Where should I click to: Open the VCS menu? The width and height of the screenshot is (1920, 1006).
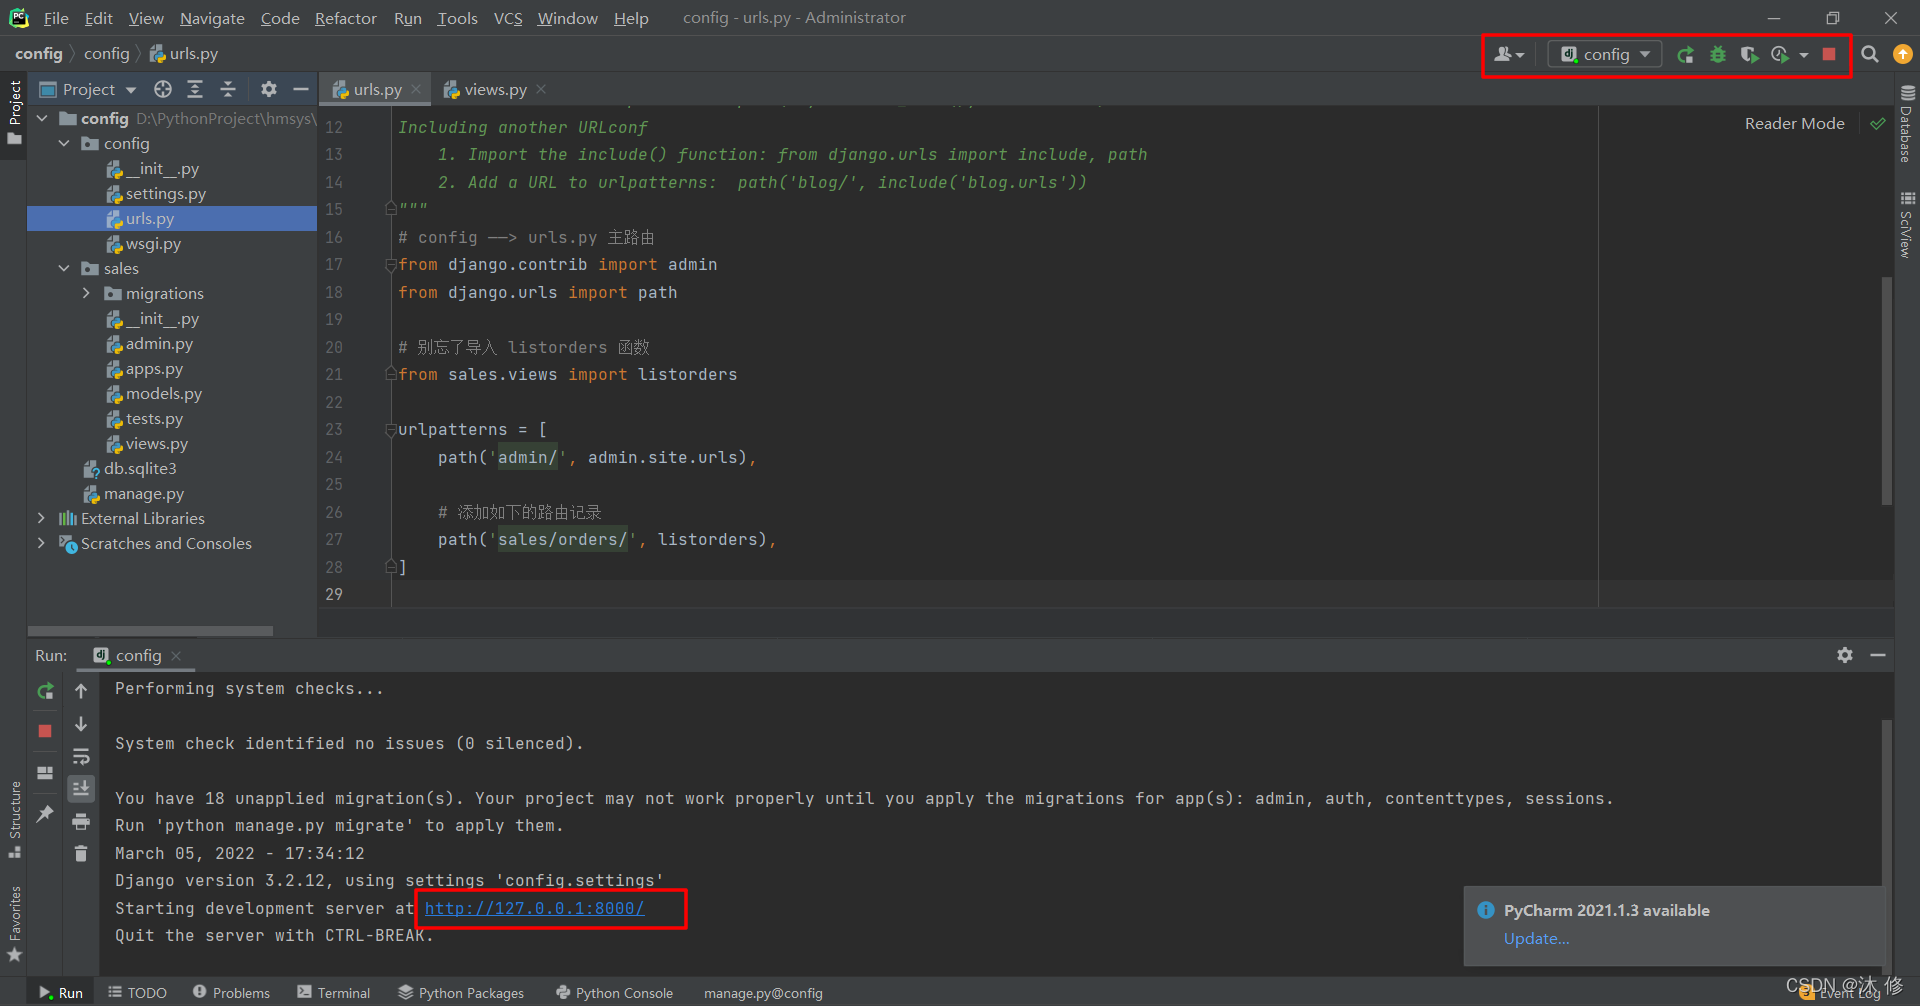tap(508, 18)
